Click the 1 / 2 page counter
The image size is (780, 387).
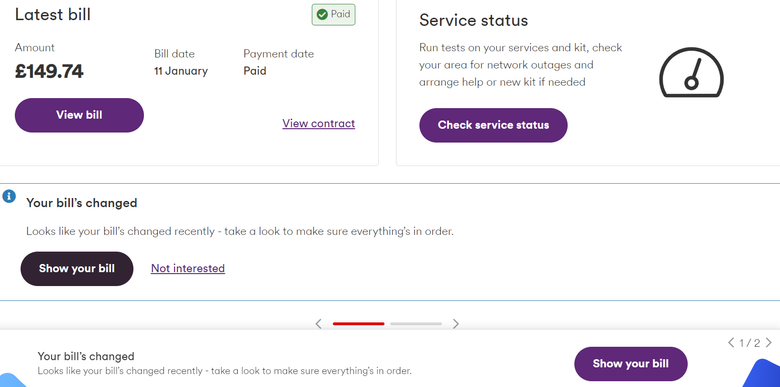click(x=750, y=343)
